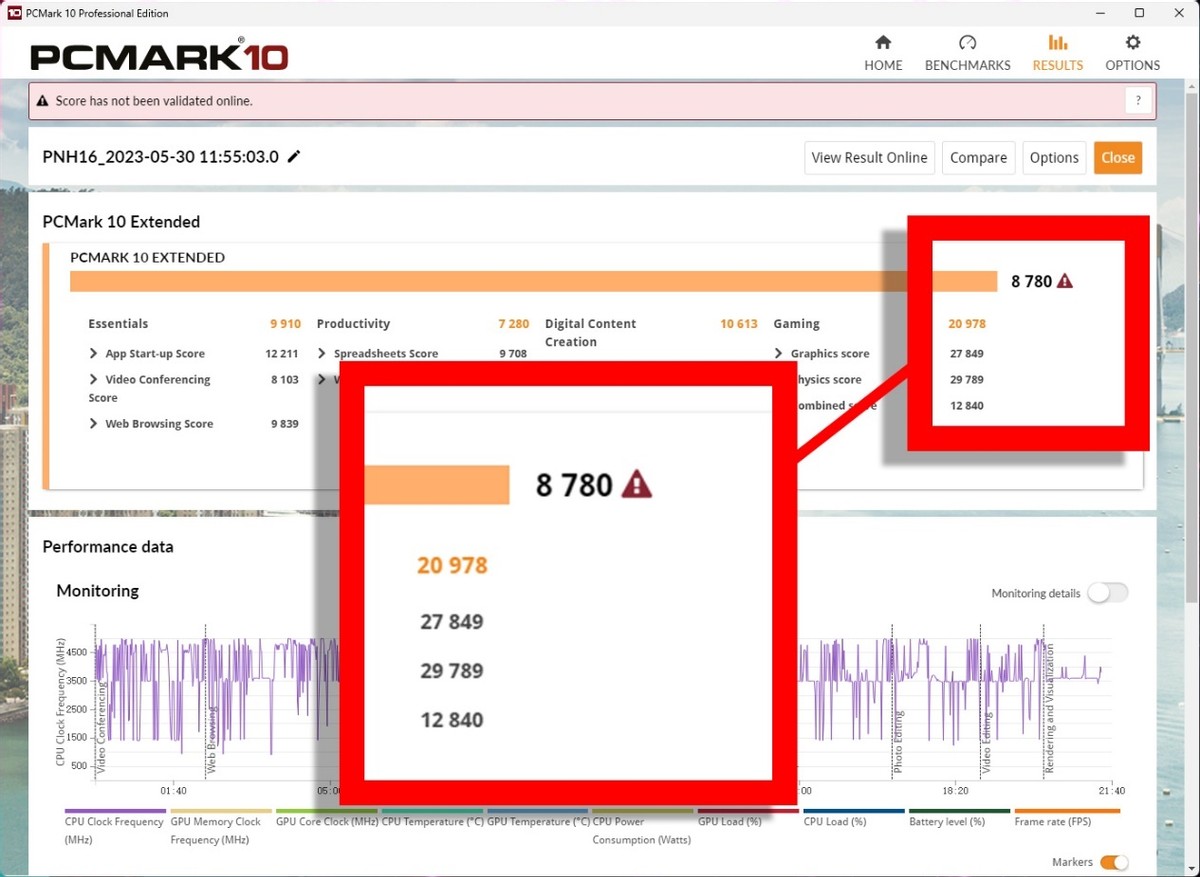Toggle the Markers switch
Viewport: 1200px width, 877px height.
(1114, 862)
